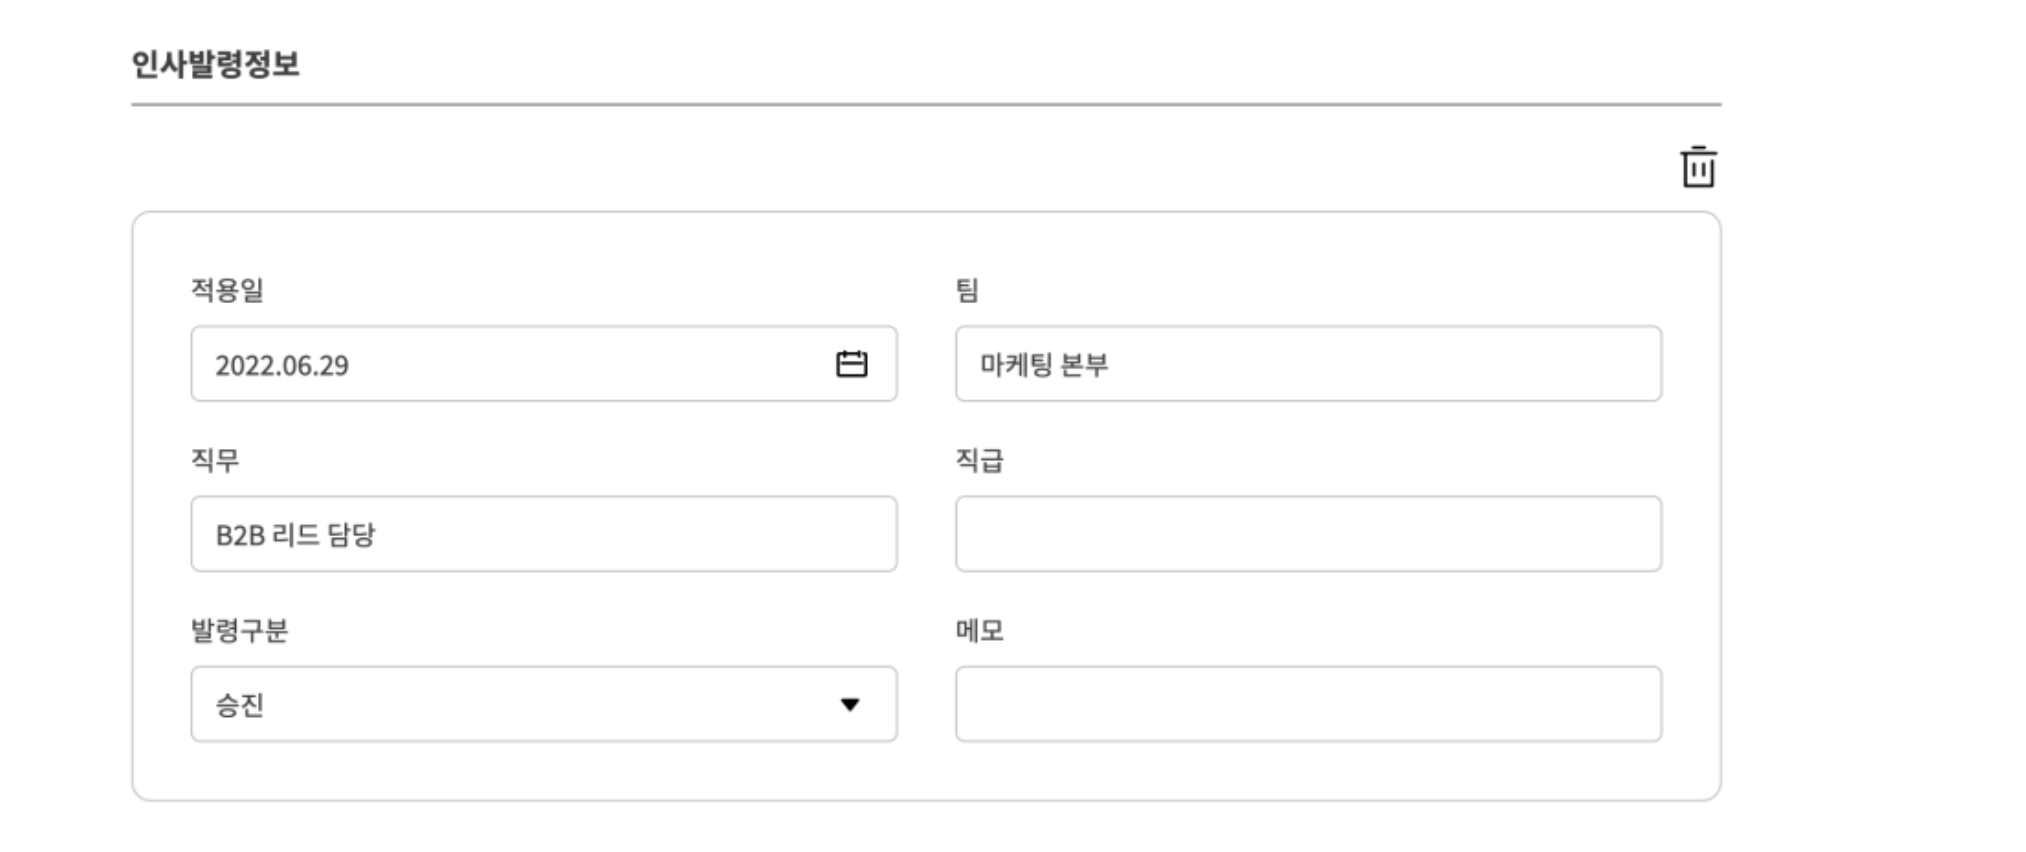Click the 적용일 field label
This screenshot has height=852, width=2026.
[227, 290]
